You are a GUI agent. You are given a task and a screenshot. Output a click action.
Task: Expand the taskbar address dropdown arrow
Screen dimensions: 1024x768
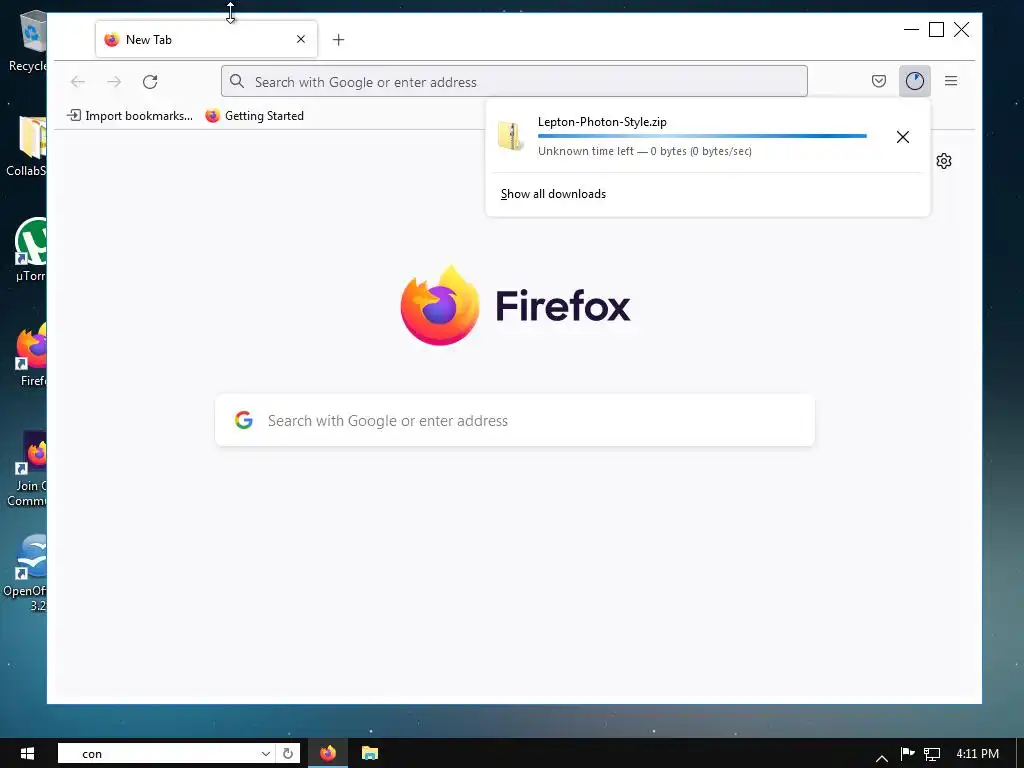point(266,754)
